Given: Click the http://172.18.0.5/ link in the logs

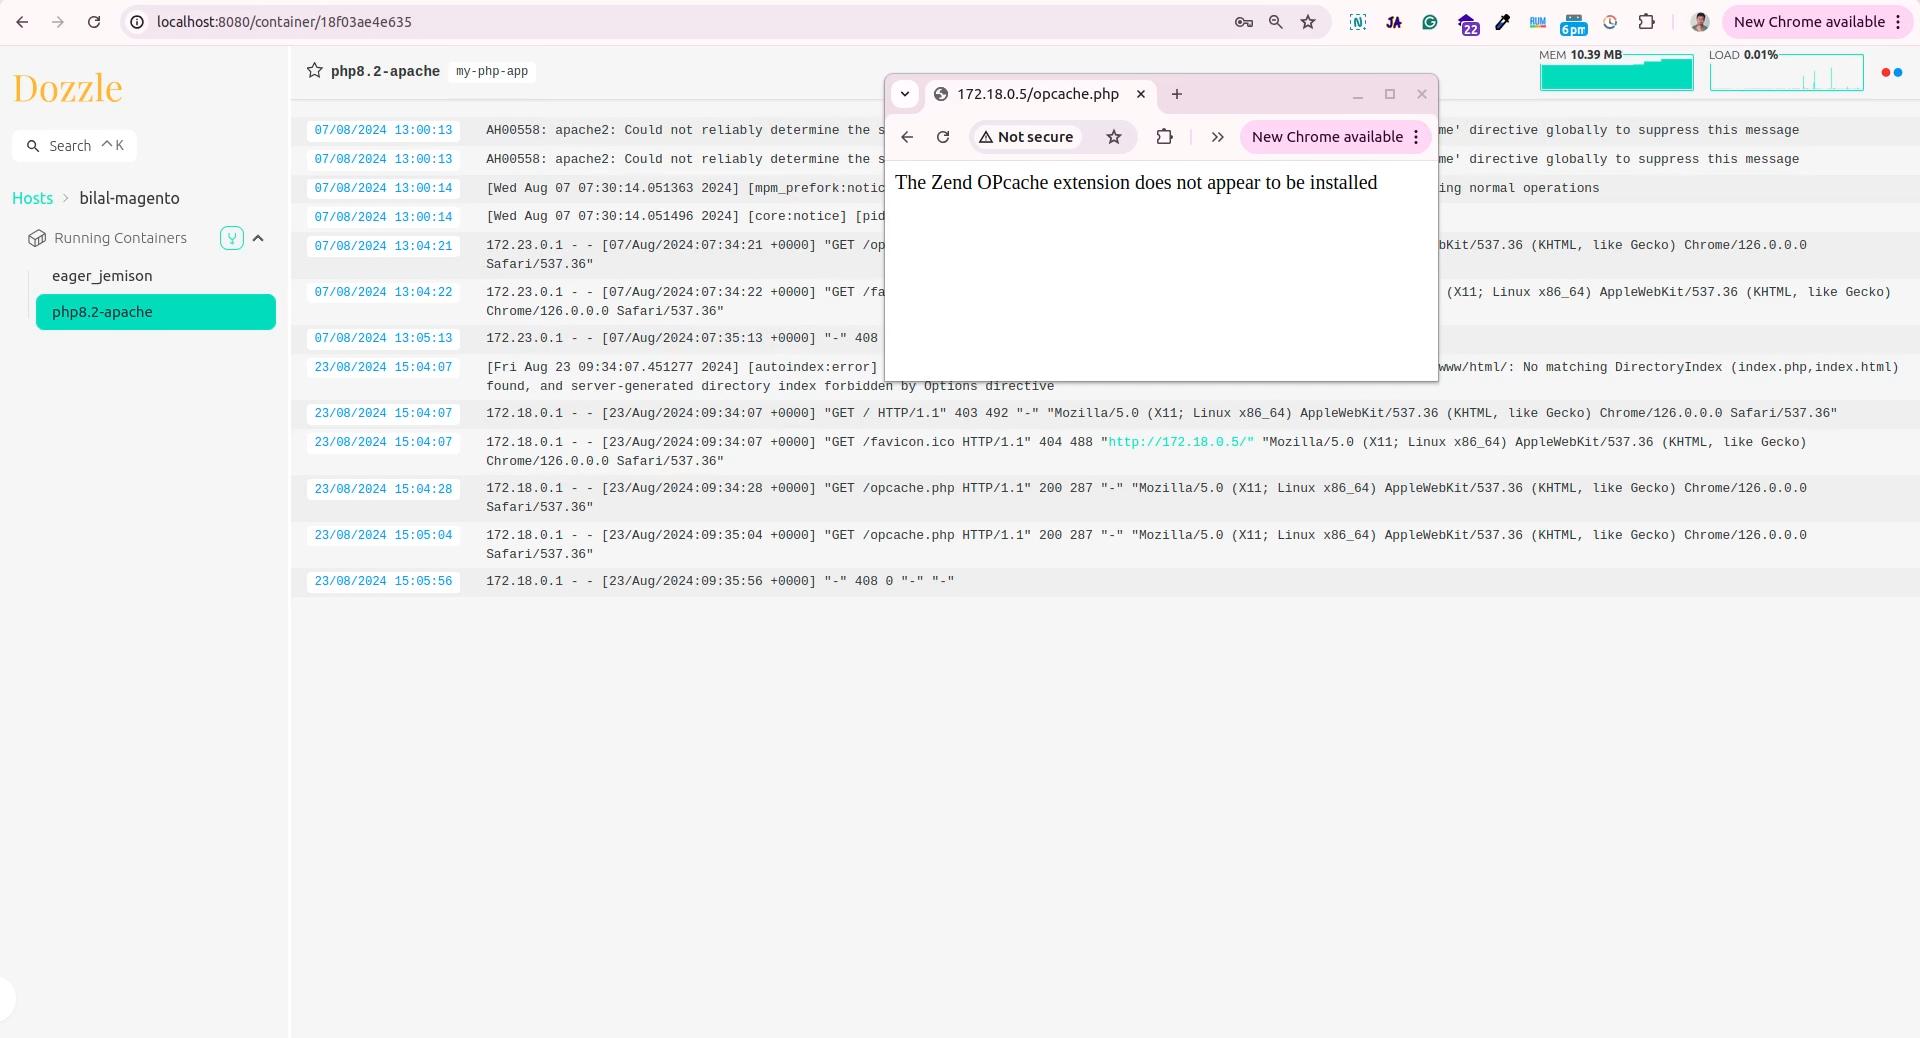Looking at the screenshot, I should click(1180, 442).
